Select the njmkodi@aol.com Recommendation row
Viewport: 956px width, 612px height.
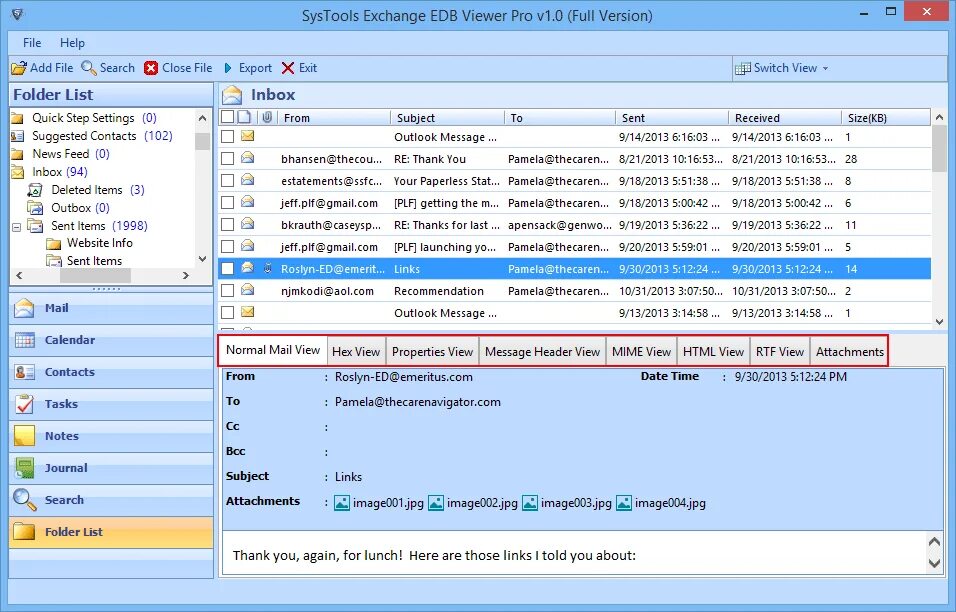574,291
